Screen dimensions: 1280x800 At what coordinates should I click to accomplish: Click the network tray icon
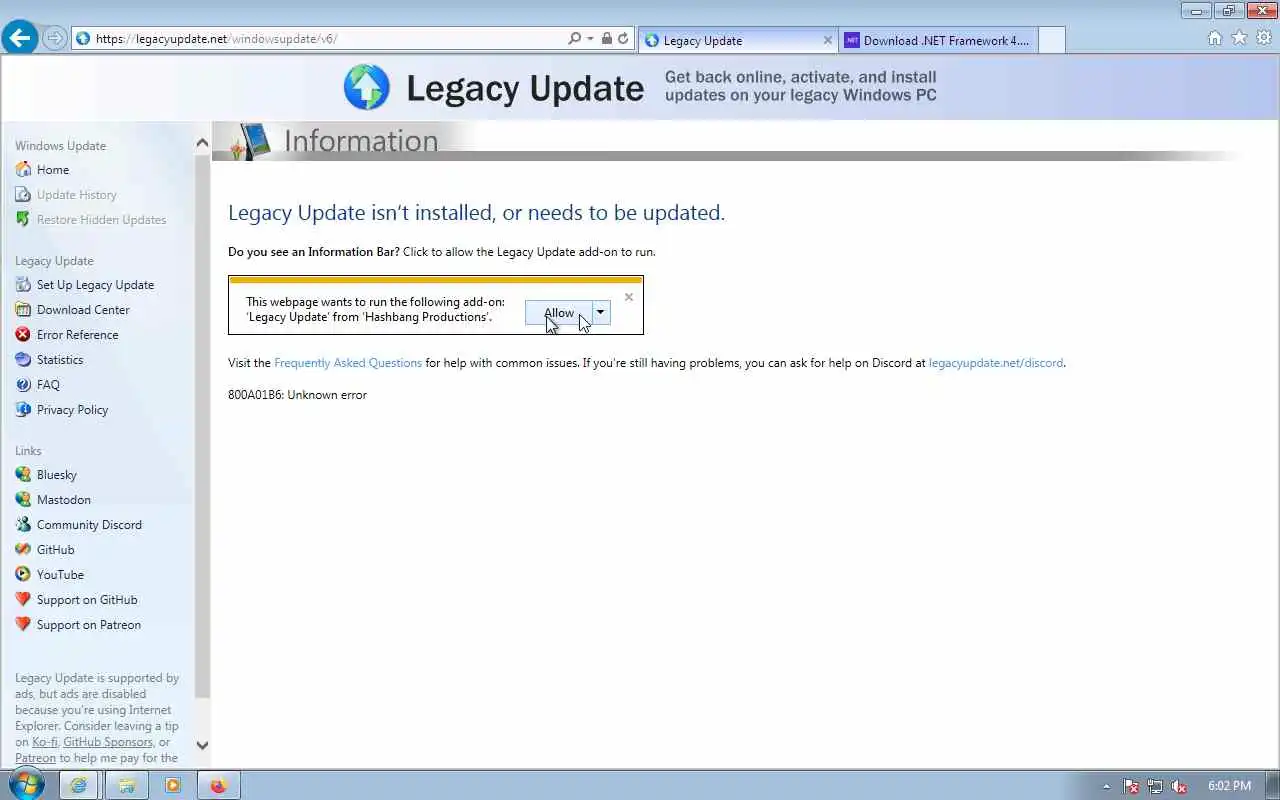click(x=1155, y=786)
